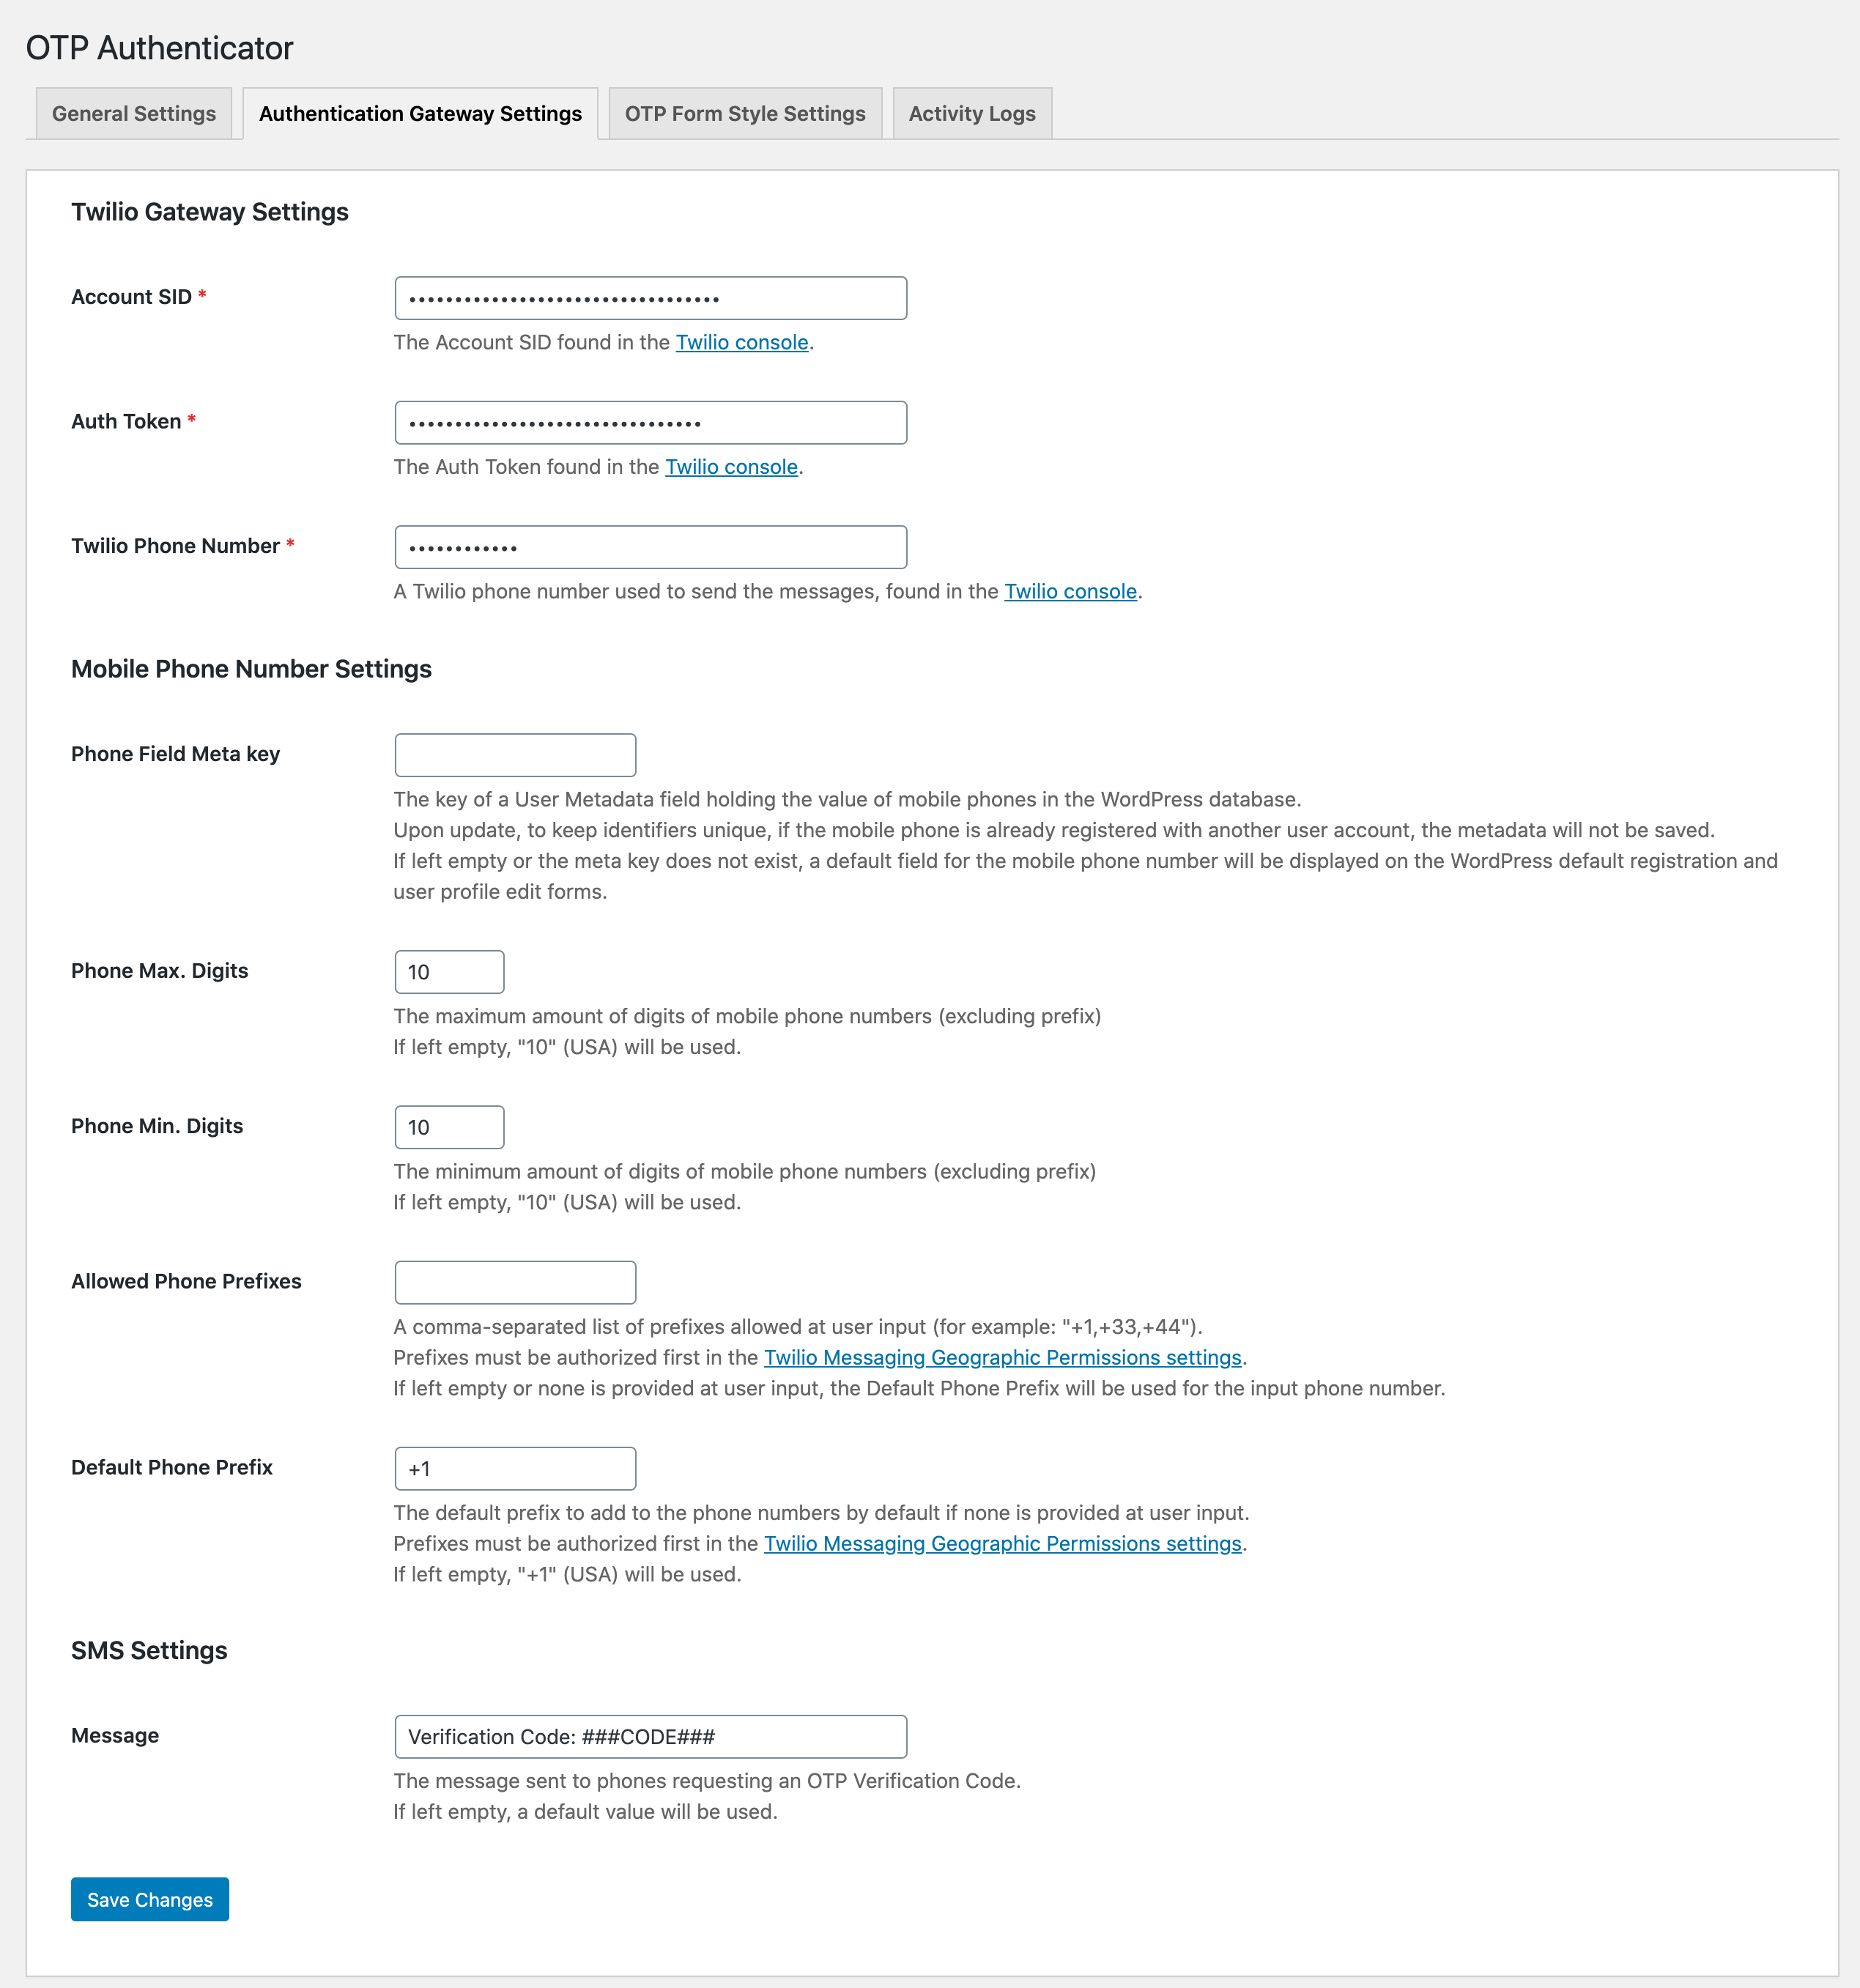Open the Activity Logs tab
This screenshot has width=1860, height=1988.
tap(972, 113)
